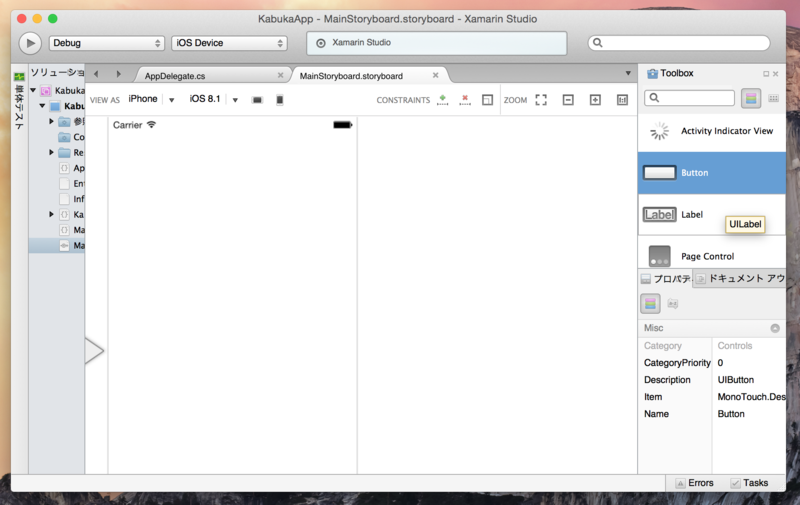800x505 pixels.
Task: Switch designer to portrait orientation
Action: (280, 100)
